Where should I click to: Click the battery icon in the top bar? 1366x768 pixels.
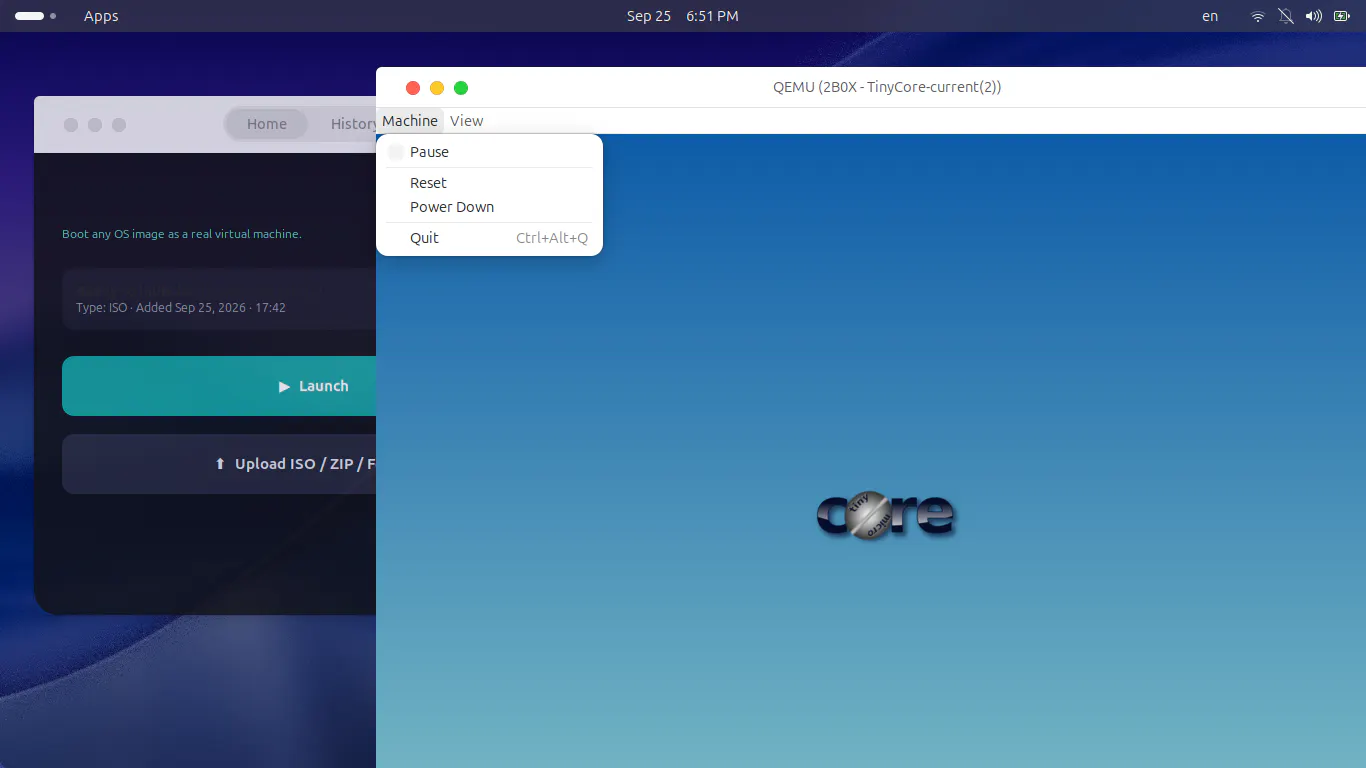coord(1342,16)
